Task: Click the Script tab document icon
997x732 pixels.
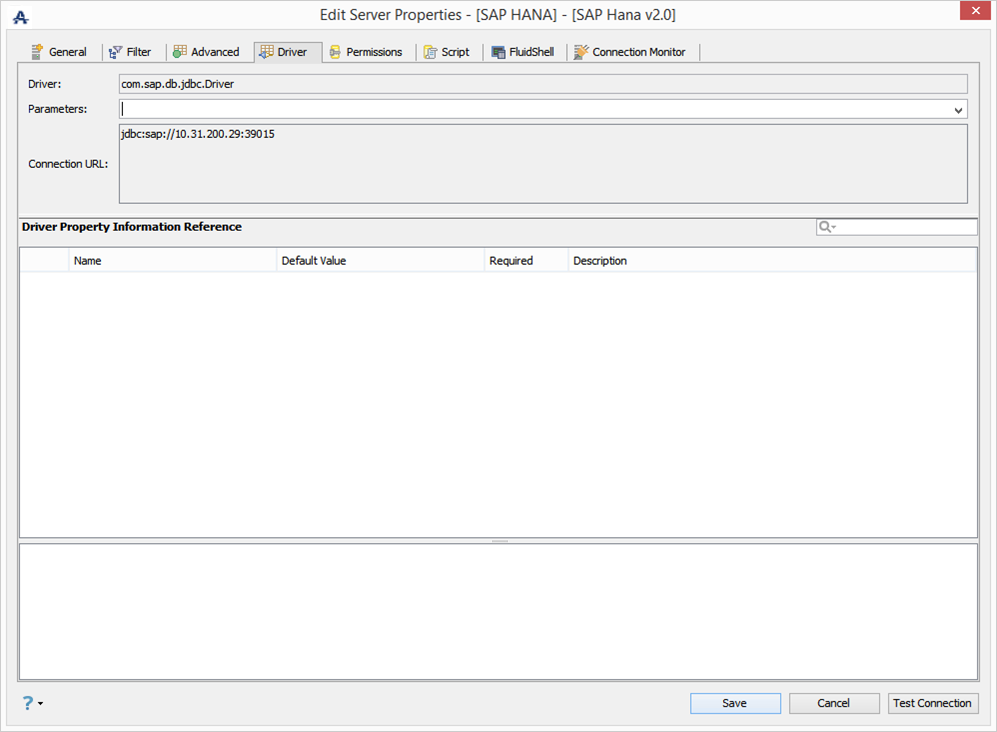Action: (430, 52)
